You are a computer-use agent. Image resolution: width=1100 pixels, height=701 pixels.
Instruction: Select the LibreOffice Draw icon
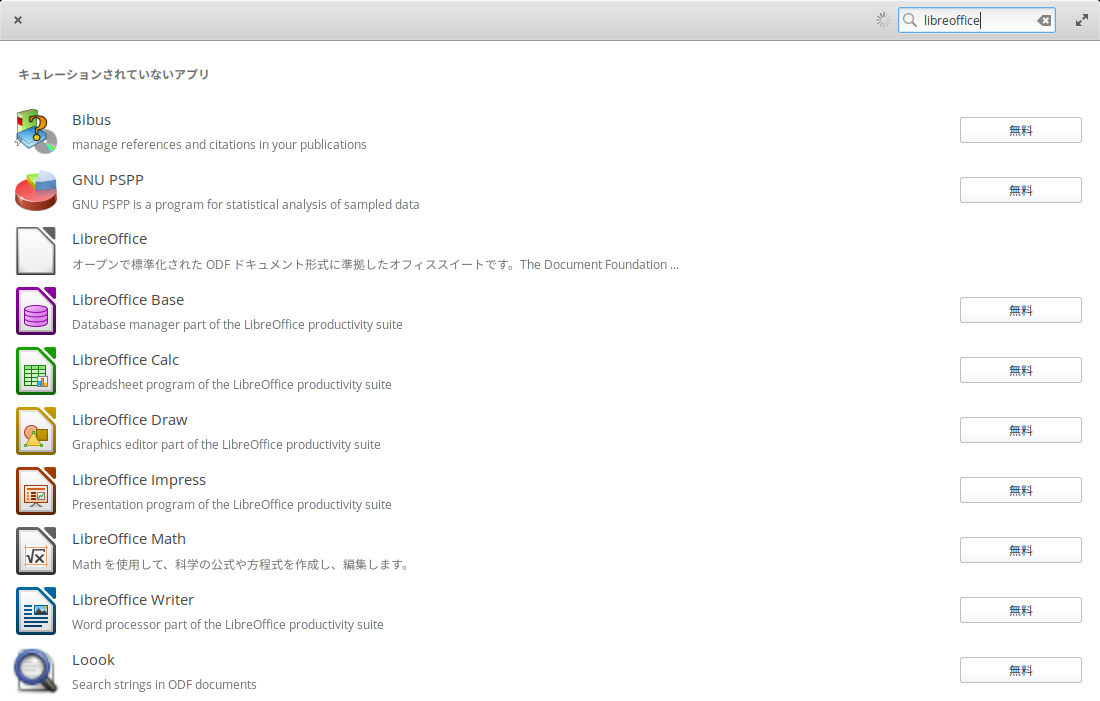click(36, 431)
